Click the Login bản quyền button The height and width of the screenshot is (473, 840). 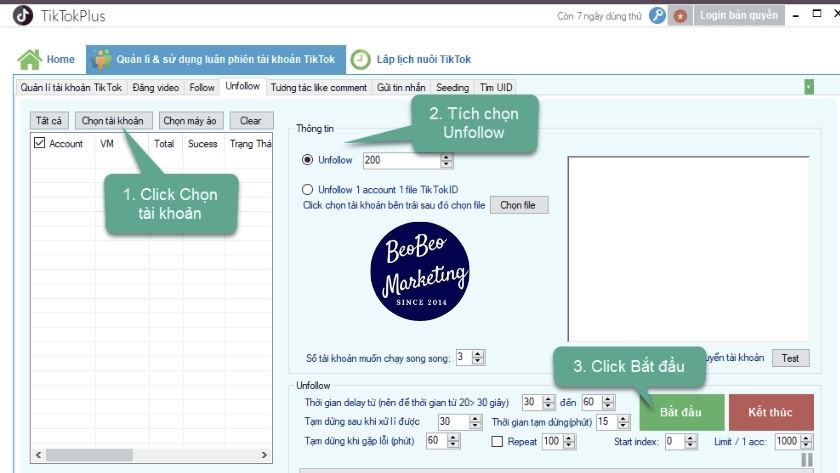(x=738, y=16)
